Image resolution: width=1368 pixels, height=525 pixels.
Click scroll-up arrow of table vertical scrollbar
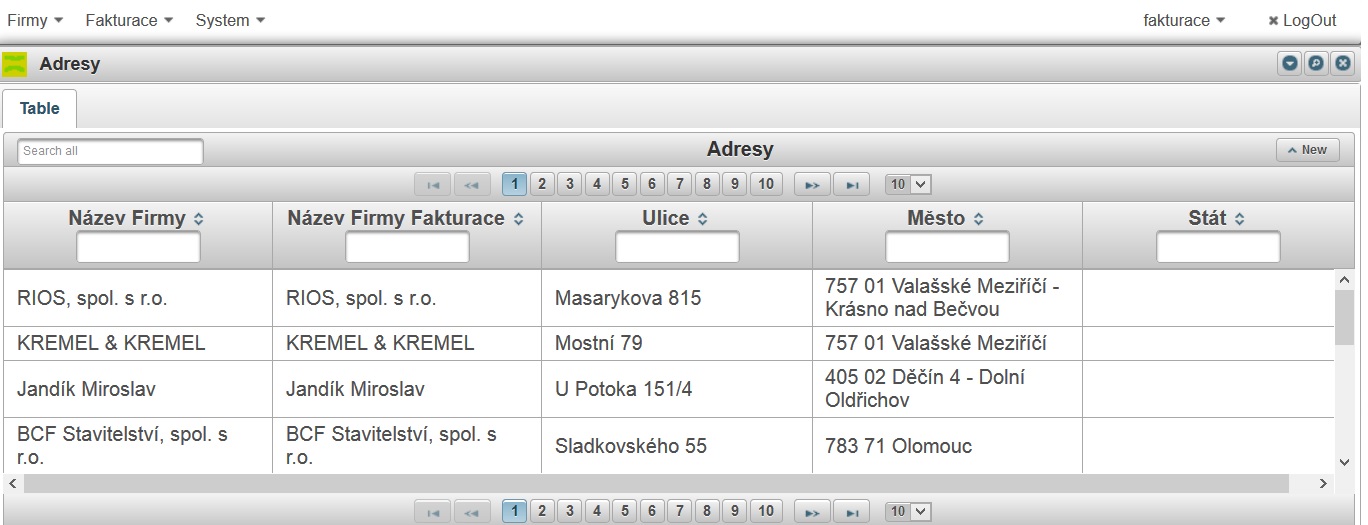1345,280
